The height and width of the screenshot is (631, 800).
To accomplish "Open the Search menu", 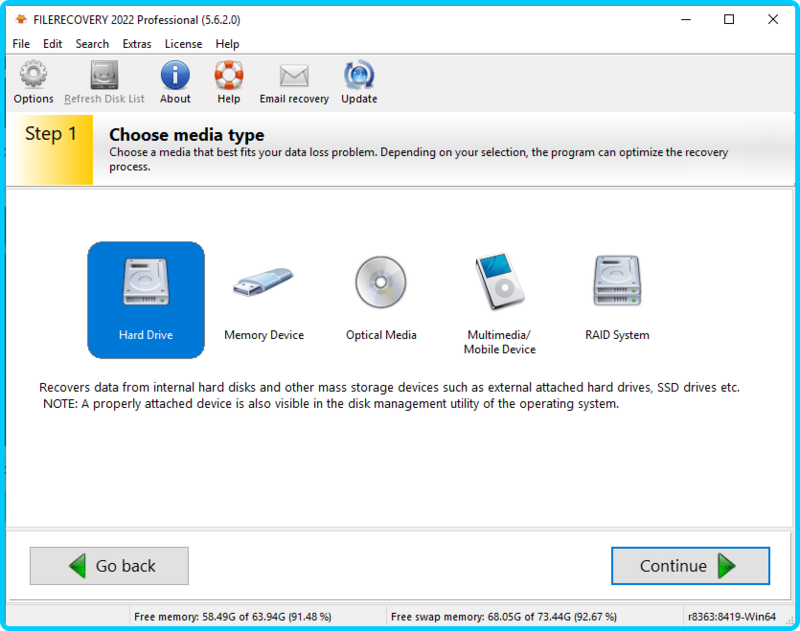I will 92,44.
